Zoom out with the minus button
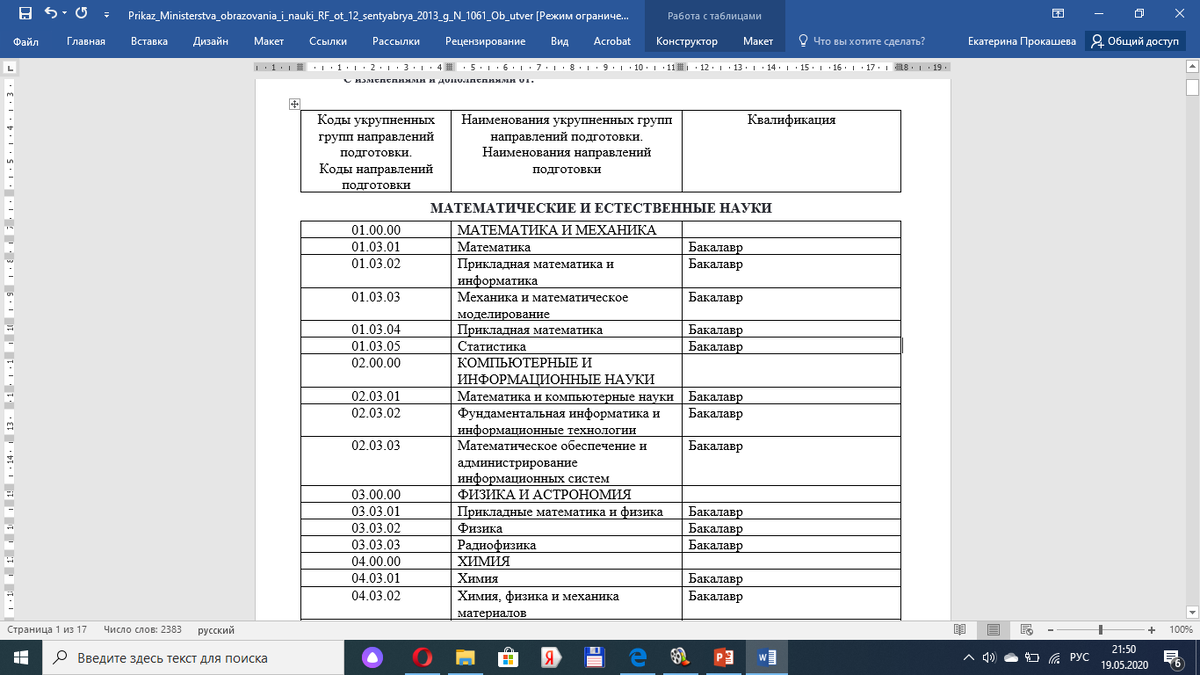 (1049, 630)
